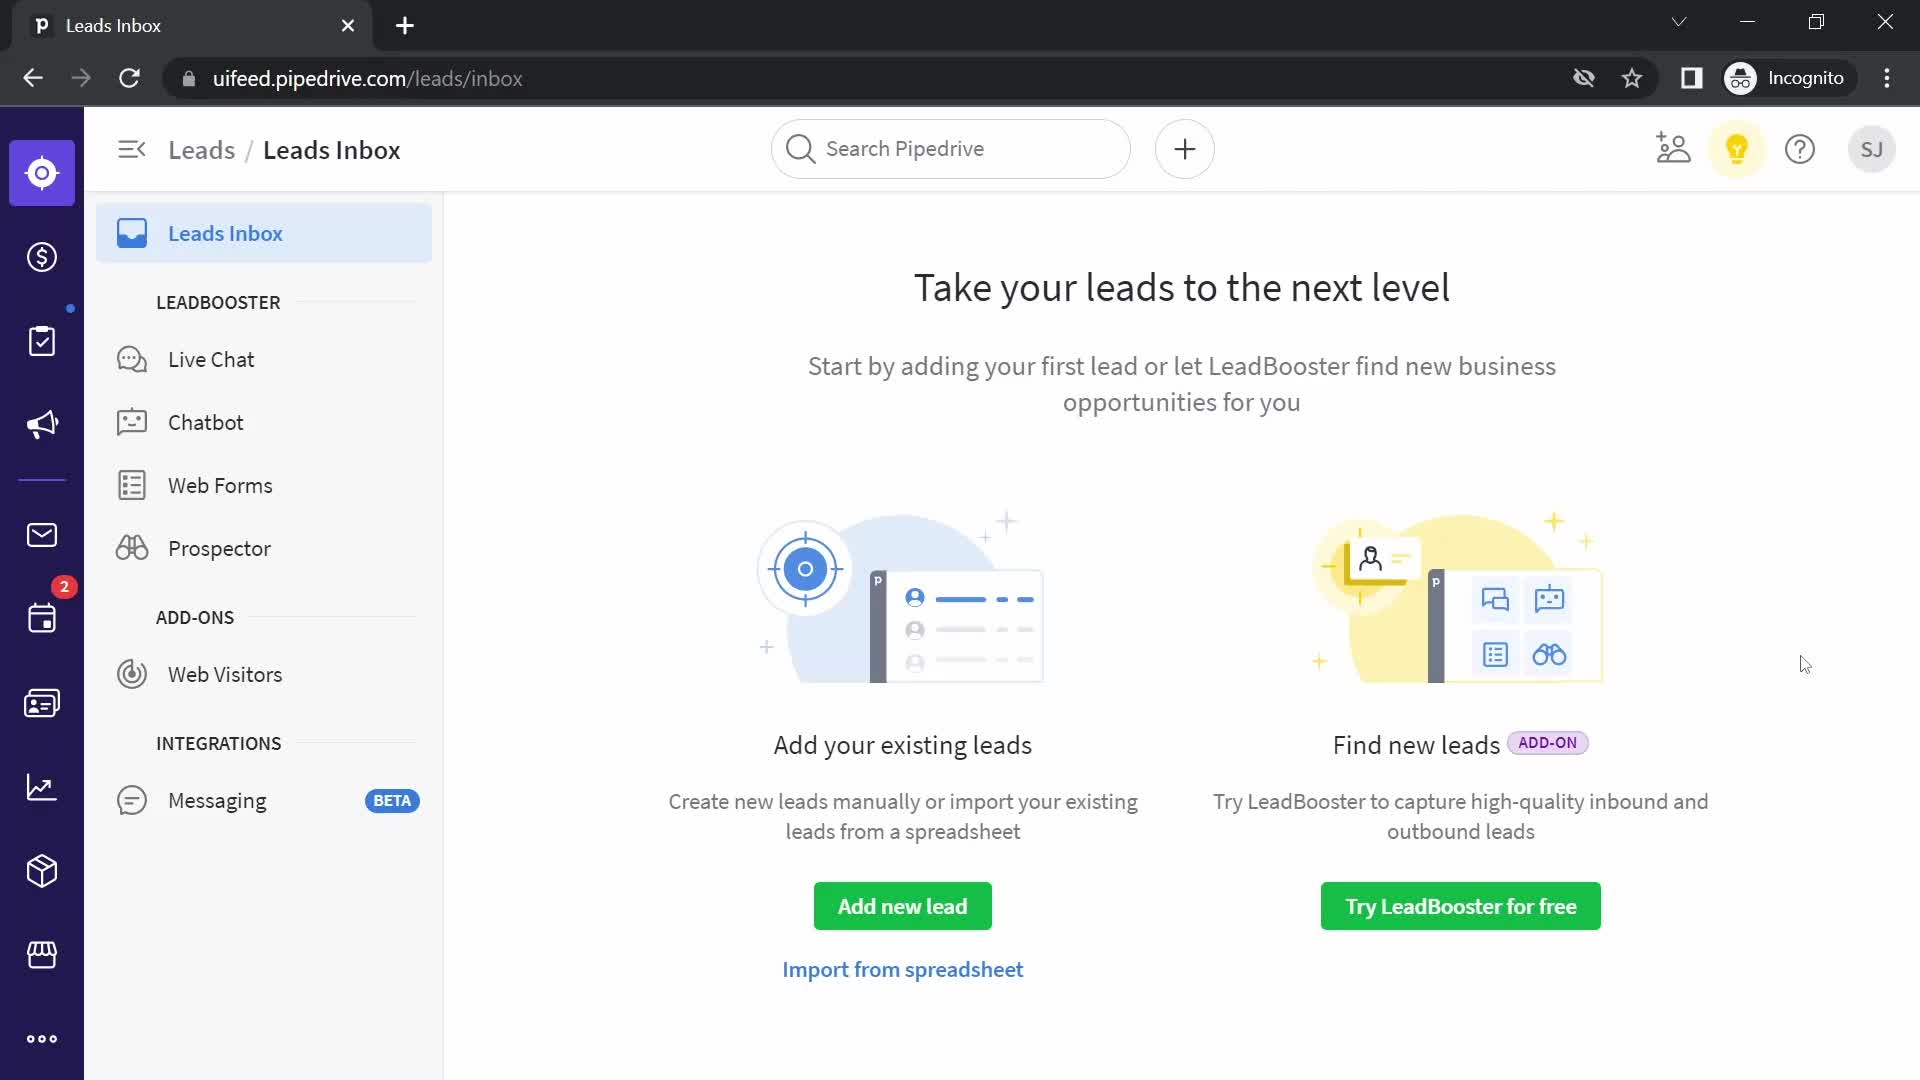Open a new browser tab

pyautogui.click(x=405, y=26)
